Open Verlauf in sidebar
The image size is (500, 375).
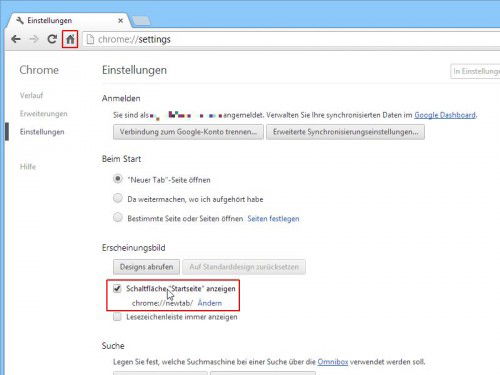(x=31, y=96)
